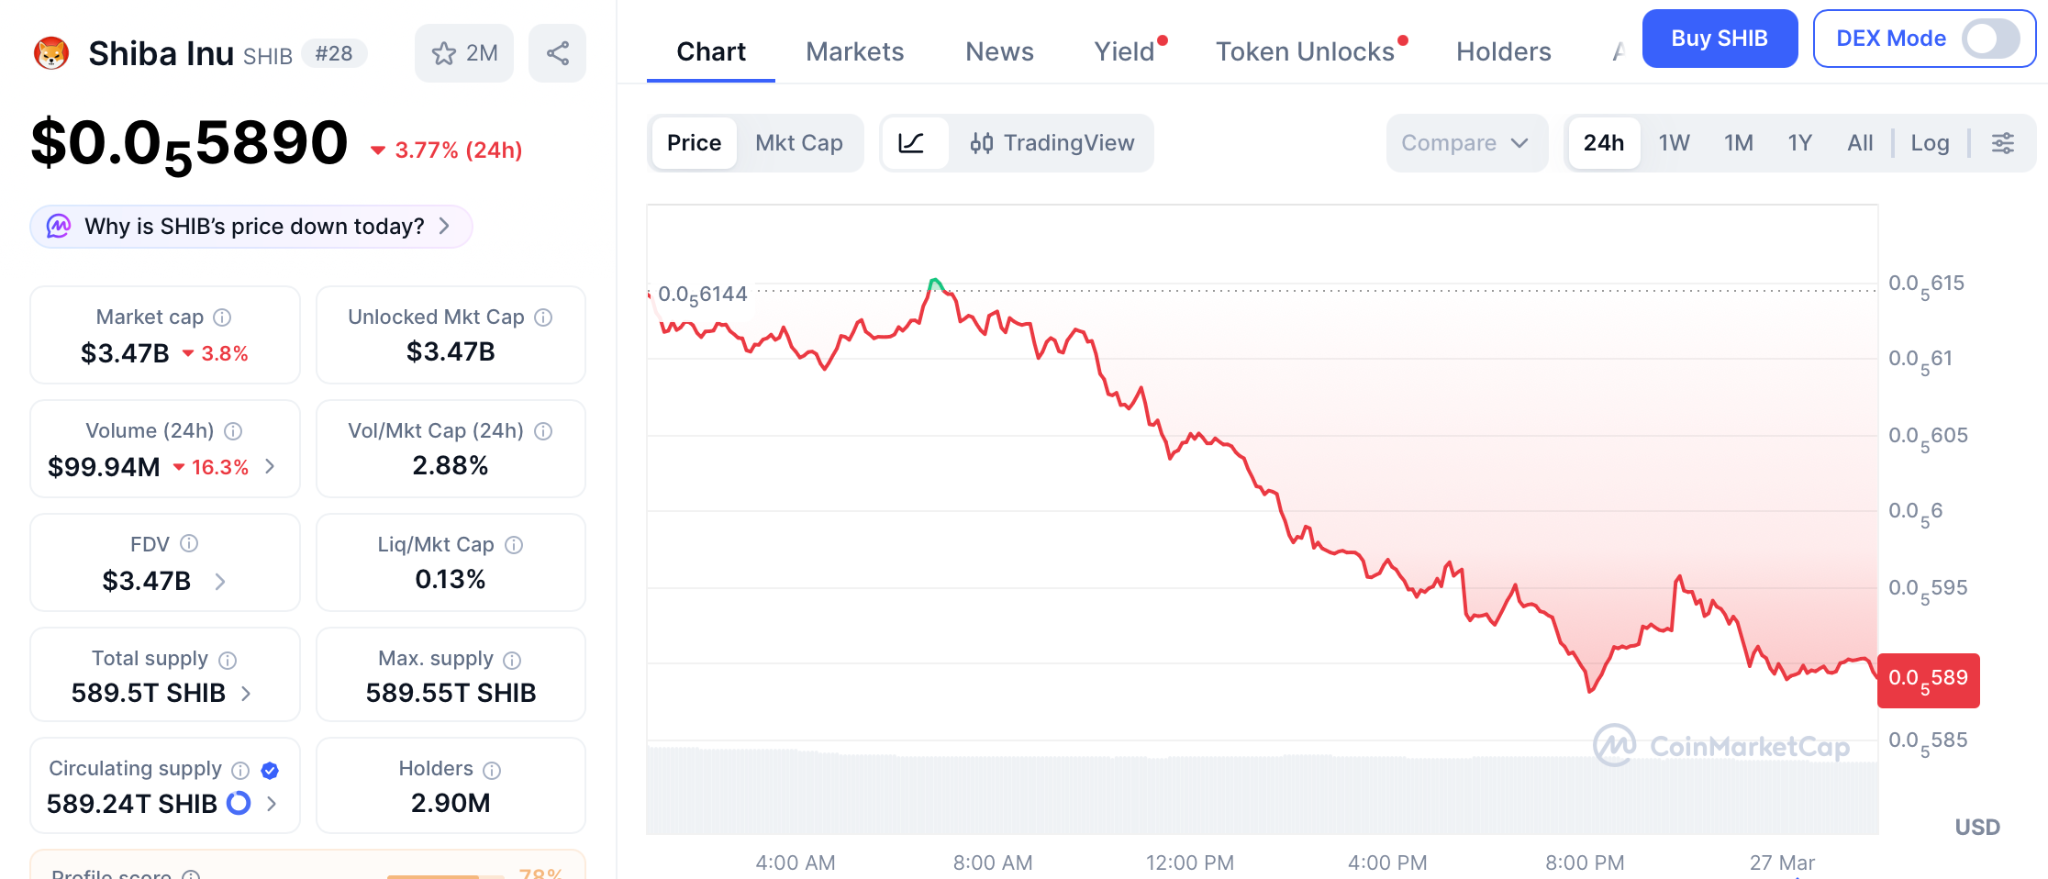
Task: Switch to the Markets tab
Action: (x=855, y=52)
